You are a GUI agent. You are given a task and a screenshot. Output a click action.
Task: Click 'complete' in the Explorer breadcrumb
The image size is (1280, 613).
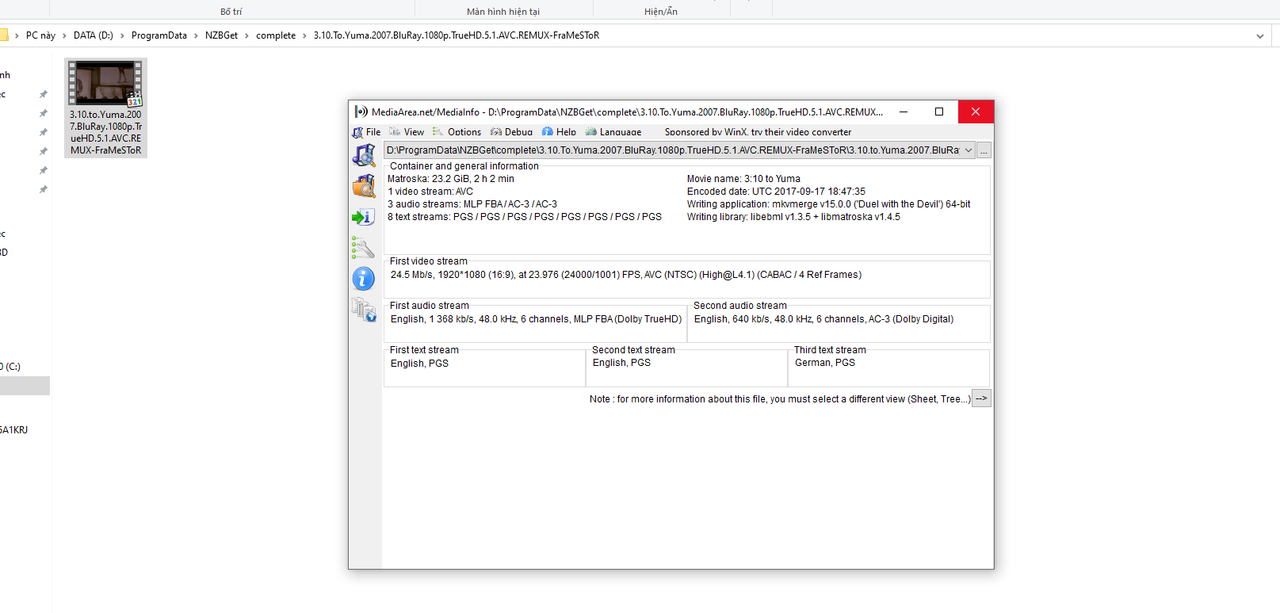276,35
